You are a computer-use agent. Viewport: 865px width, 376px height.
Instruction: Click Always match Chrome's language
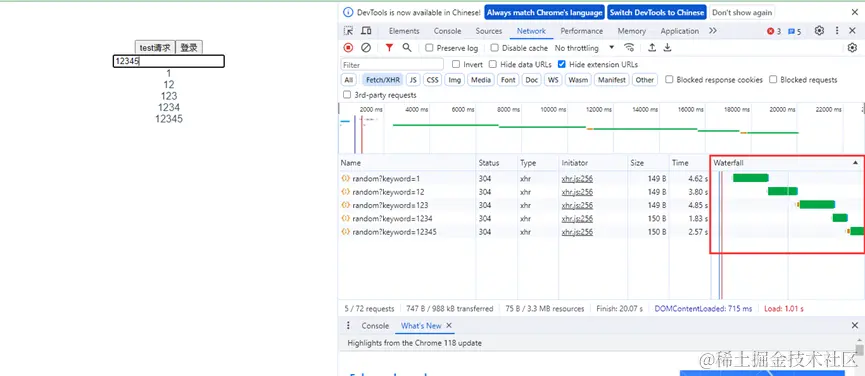(544, 12)
